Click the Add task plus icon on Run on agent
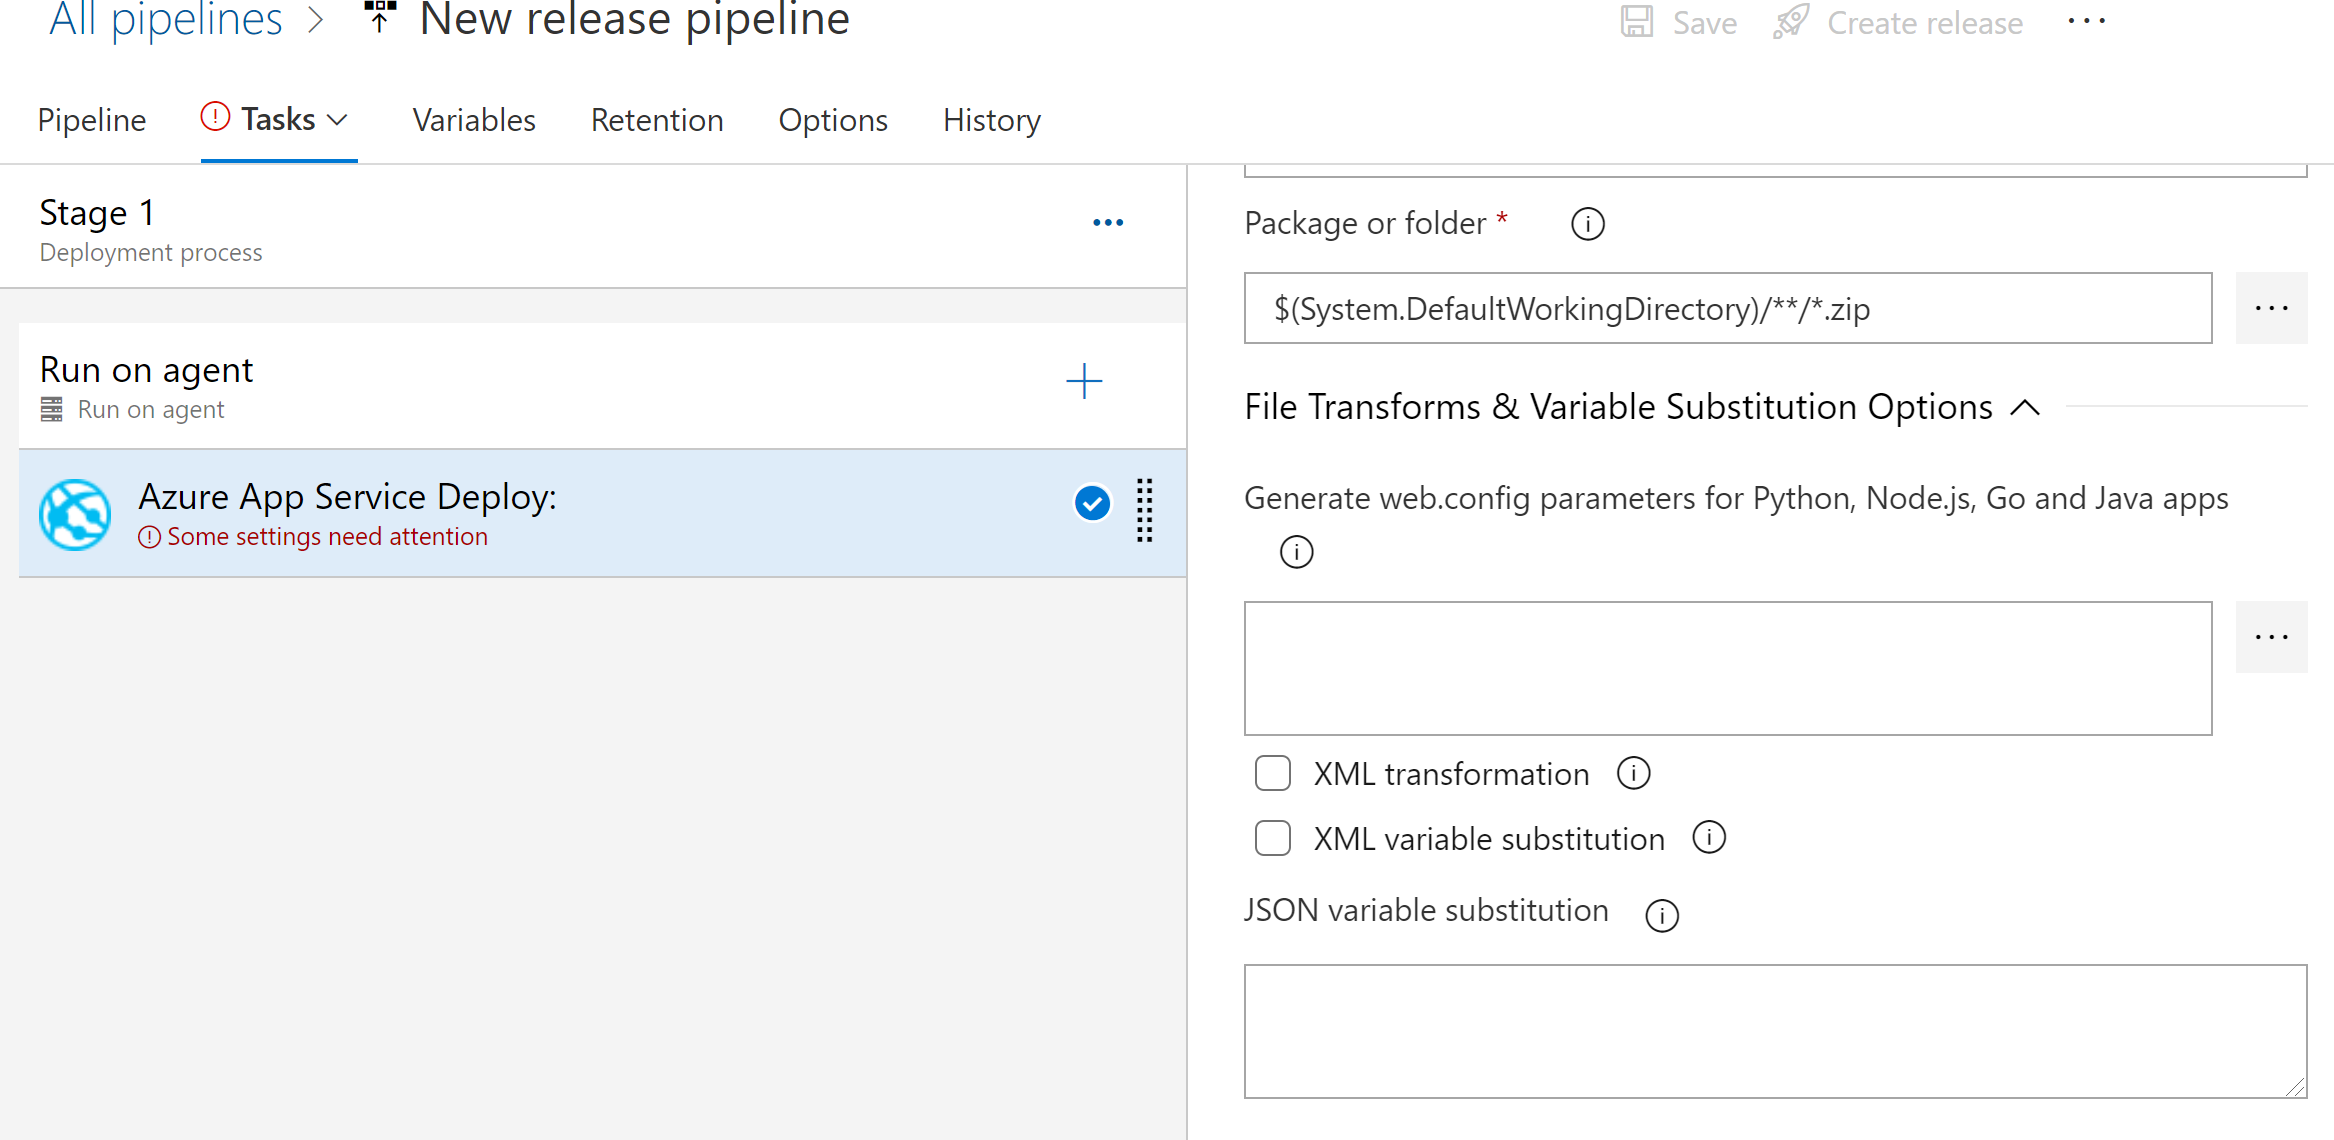The image size is (2334, 1140). 1082,381
